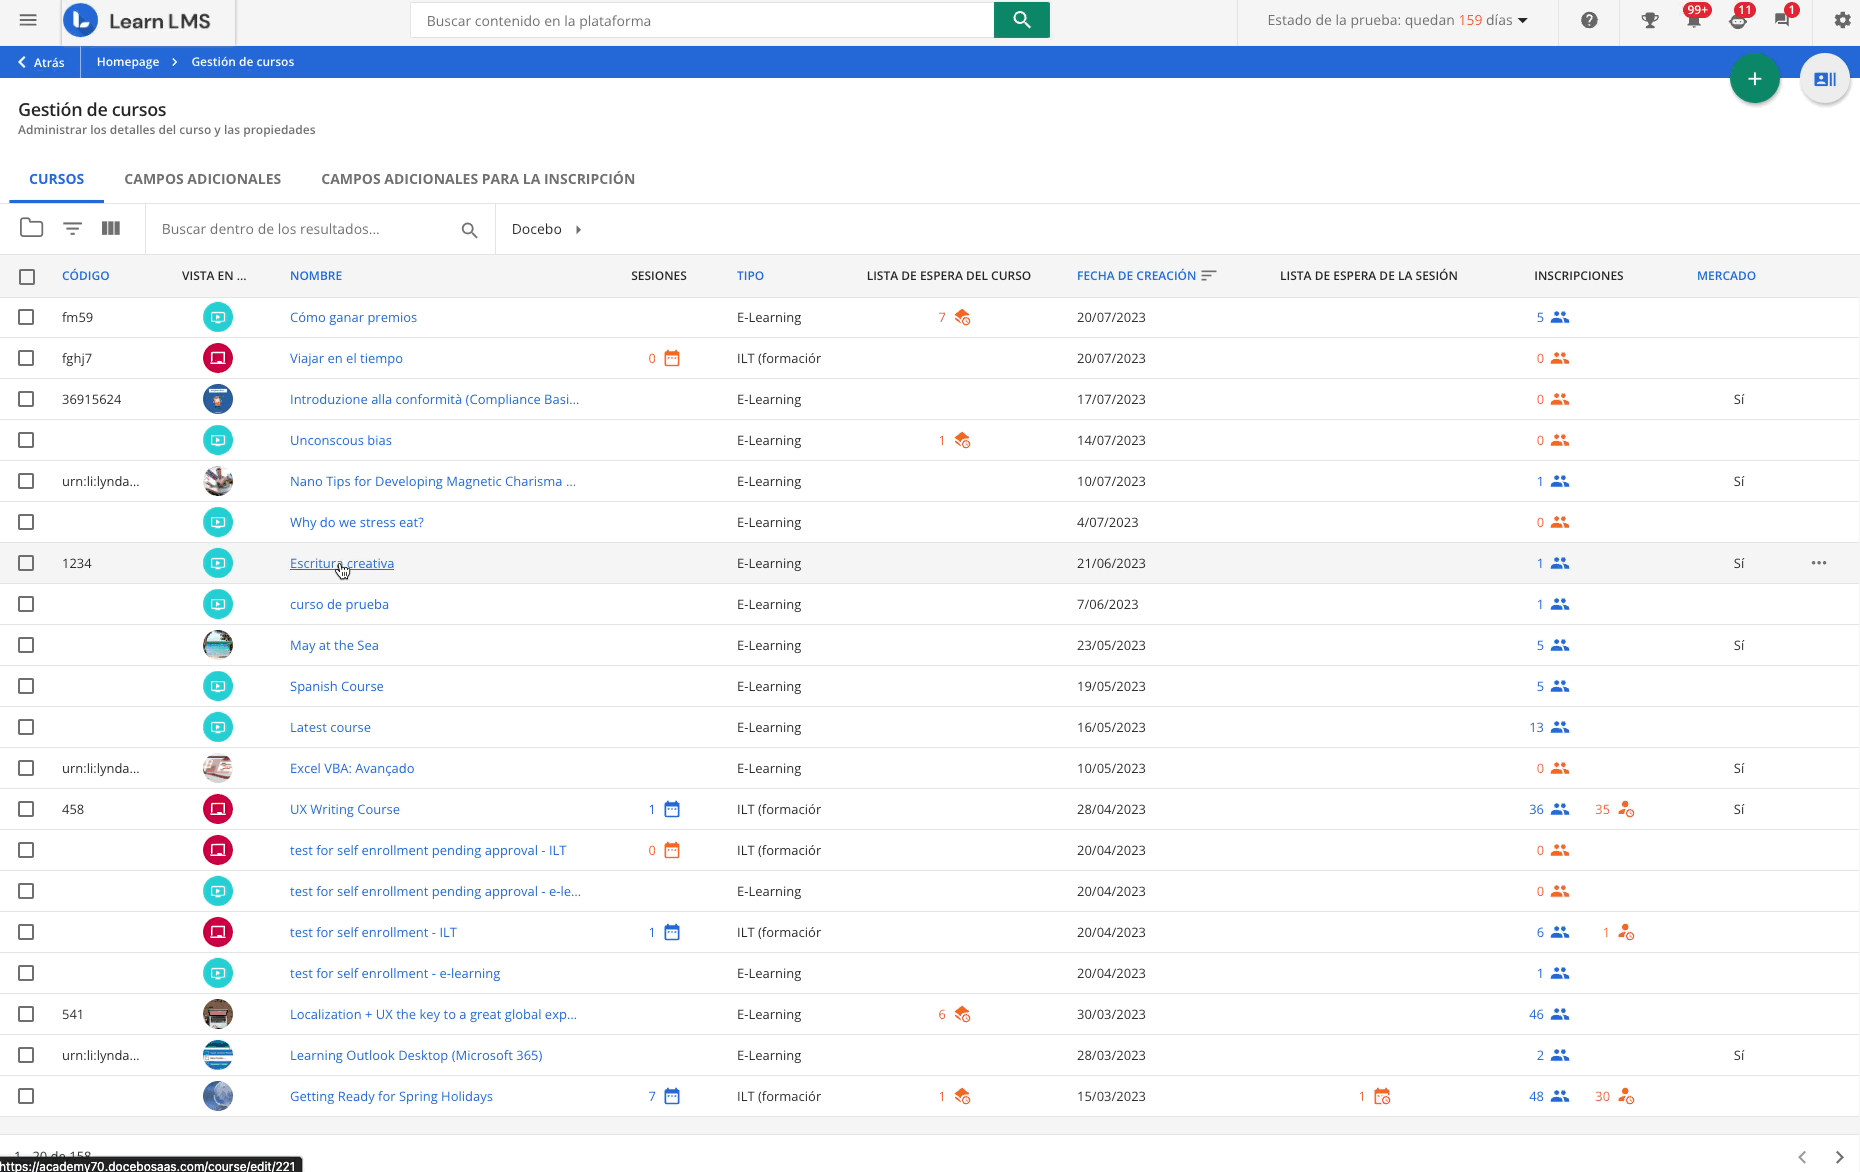Check the box for UX Writing Course
Viewport: 1860px width, 1172px height.
click(26, 809)
